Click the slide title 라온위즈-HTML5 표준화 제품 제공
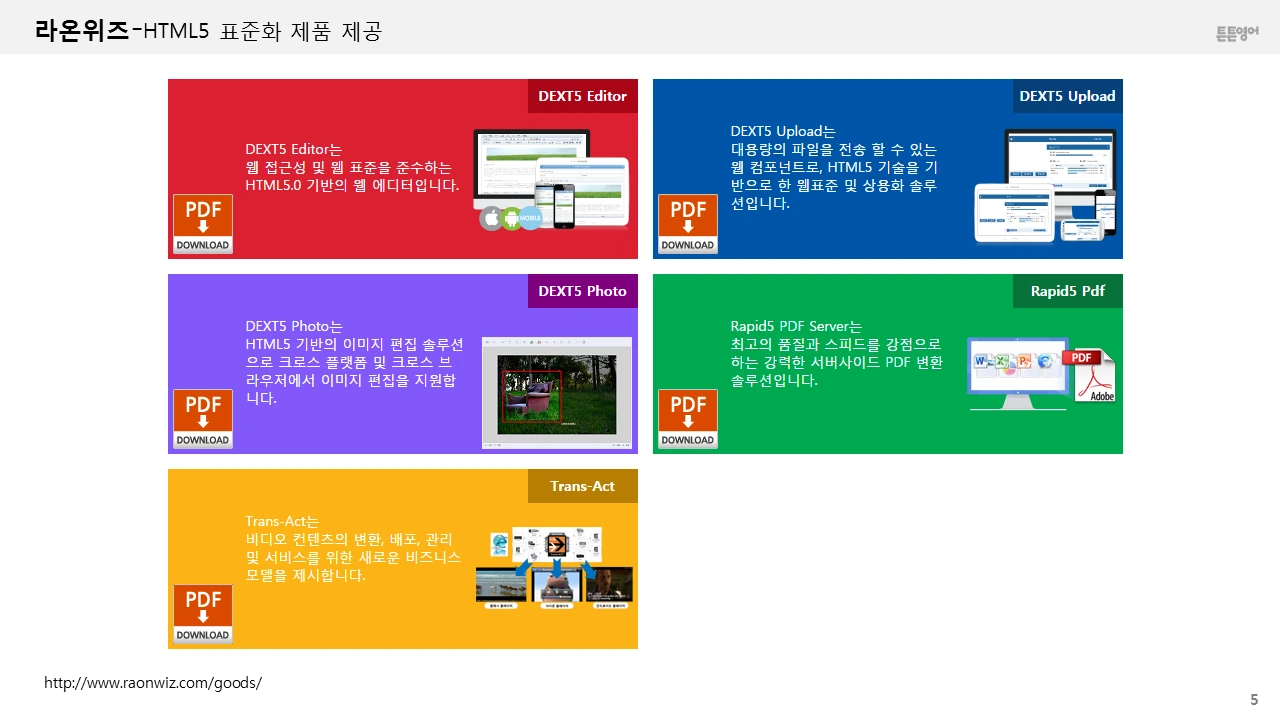The width and height of the screenshot is (1280, 720). (x=208, y=31)
